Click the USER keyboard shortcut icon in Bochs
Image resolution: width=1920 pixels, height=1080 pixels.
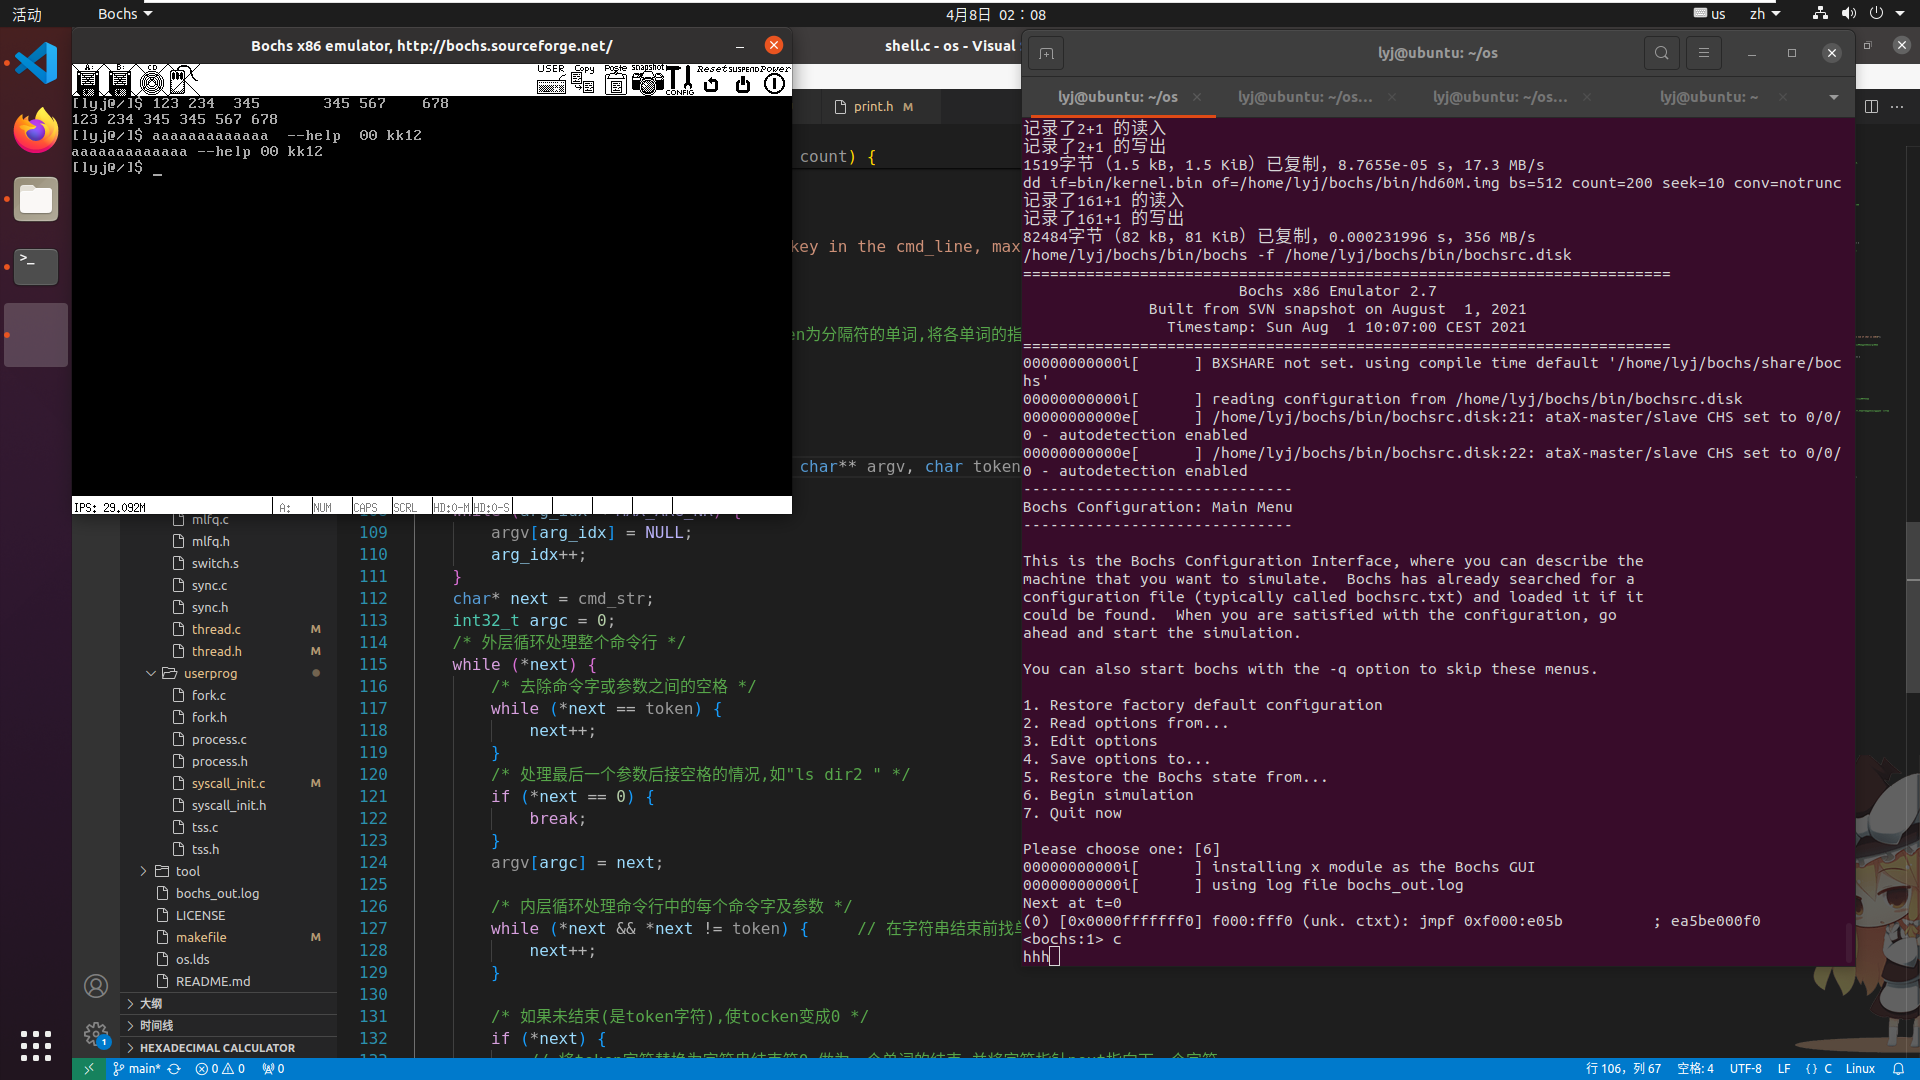point(551,80)
